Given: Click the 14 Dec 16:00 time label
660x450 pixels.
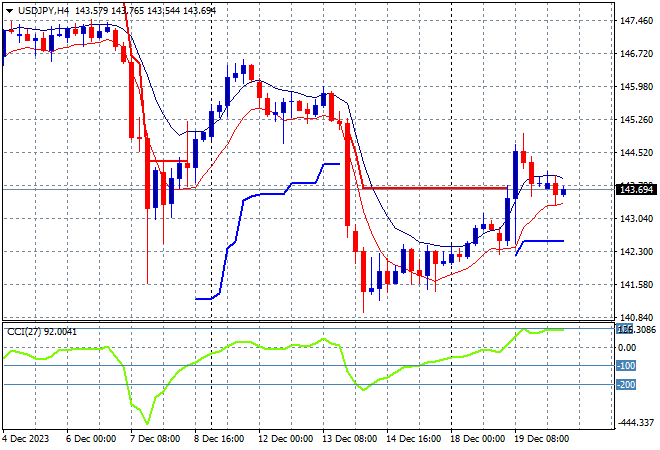Looking at the screenshot, I should pyautogui.click(x=414, y=439).
